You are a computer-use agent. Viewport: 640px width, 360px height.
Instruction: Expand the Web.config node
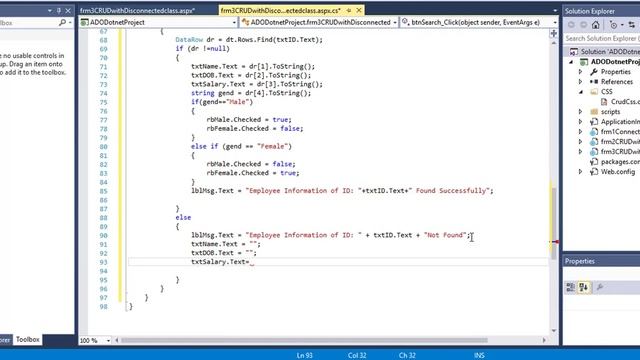[x=580, y=172]
